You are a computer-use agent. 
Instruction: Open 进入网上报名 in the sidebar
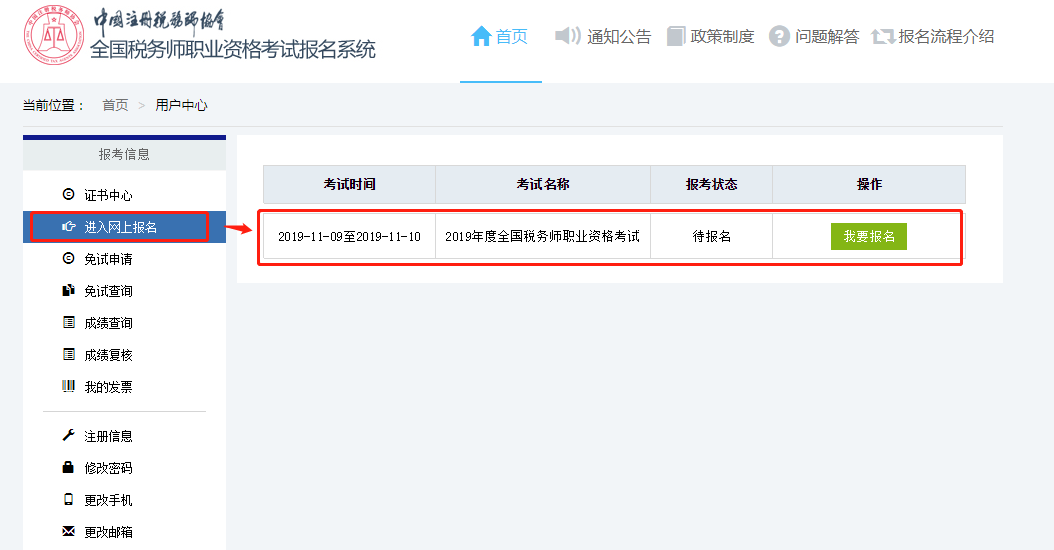pyautogui.click(x=120, y=227)
